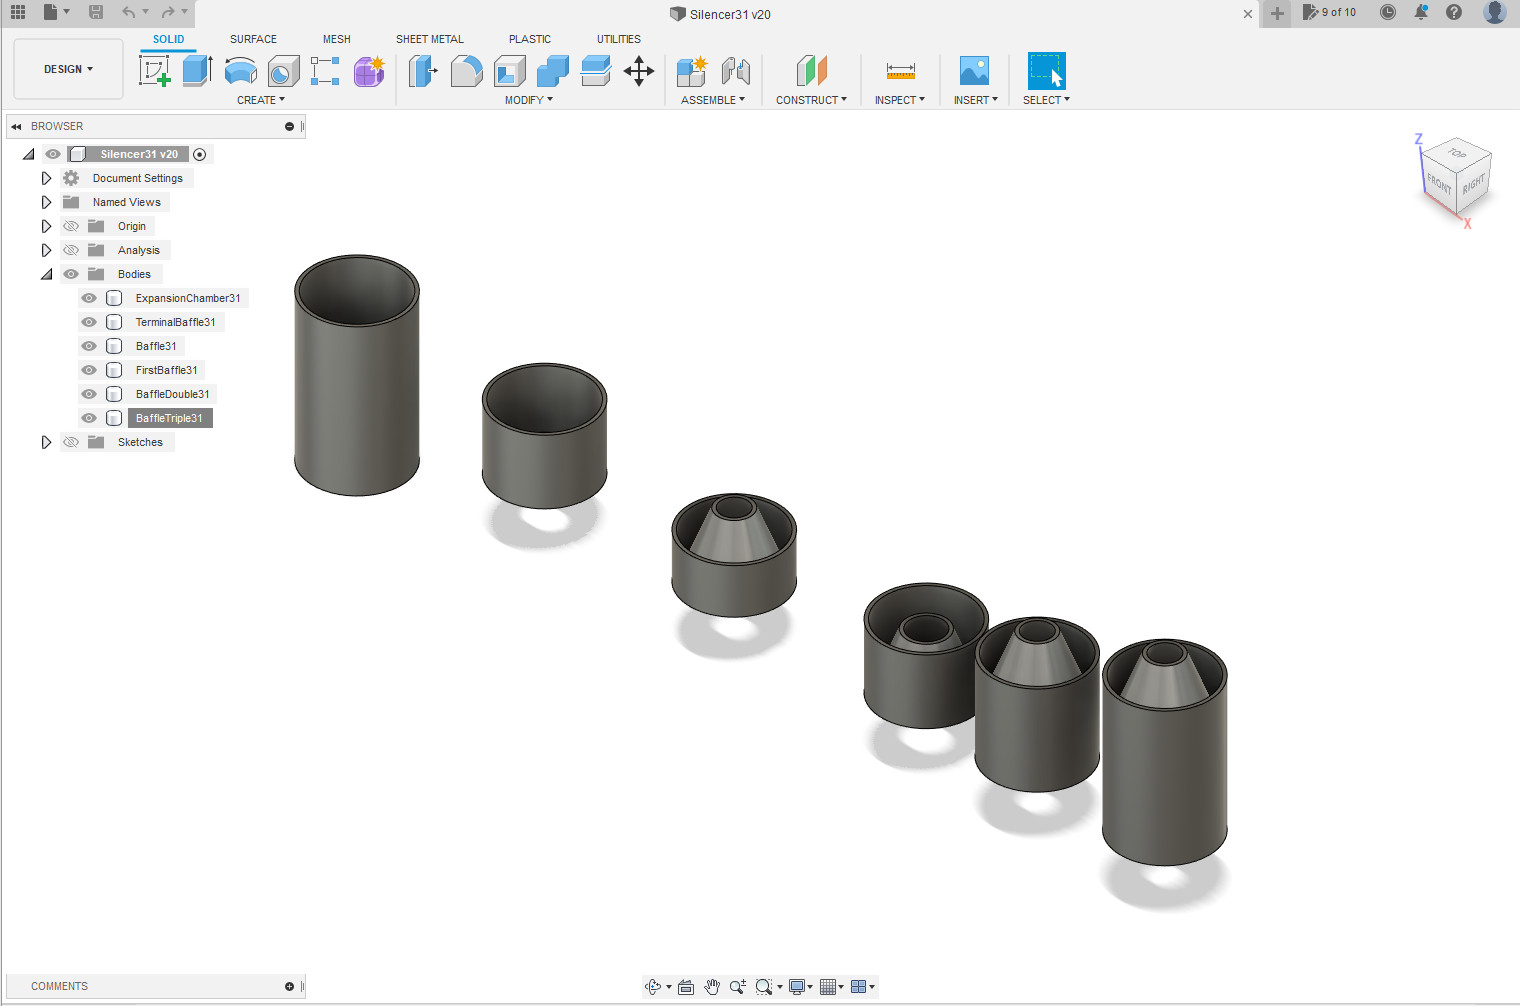Switch to the MESH tab
This screenshot has width=1520, height=1006.
point(337,39)
